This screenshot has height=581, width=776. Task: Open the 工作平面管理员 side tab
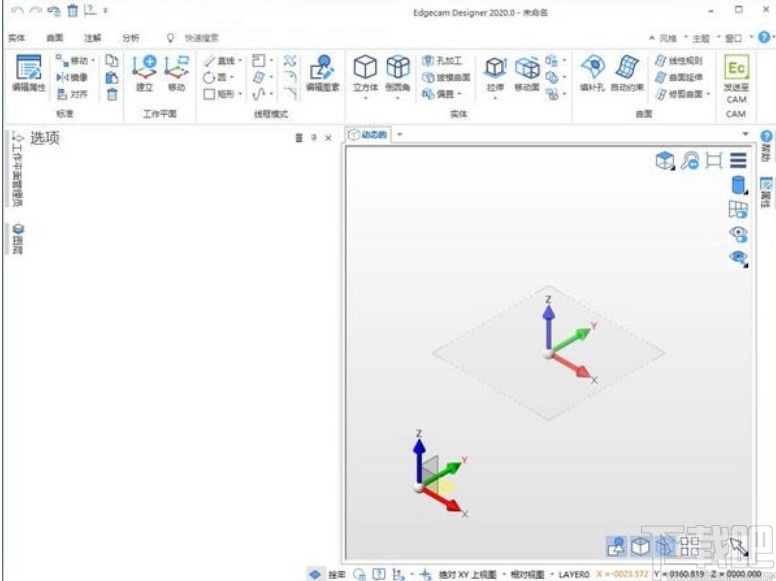[x=17, y=168]
